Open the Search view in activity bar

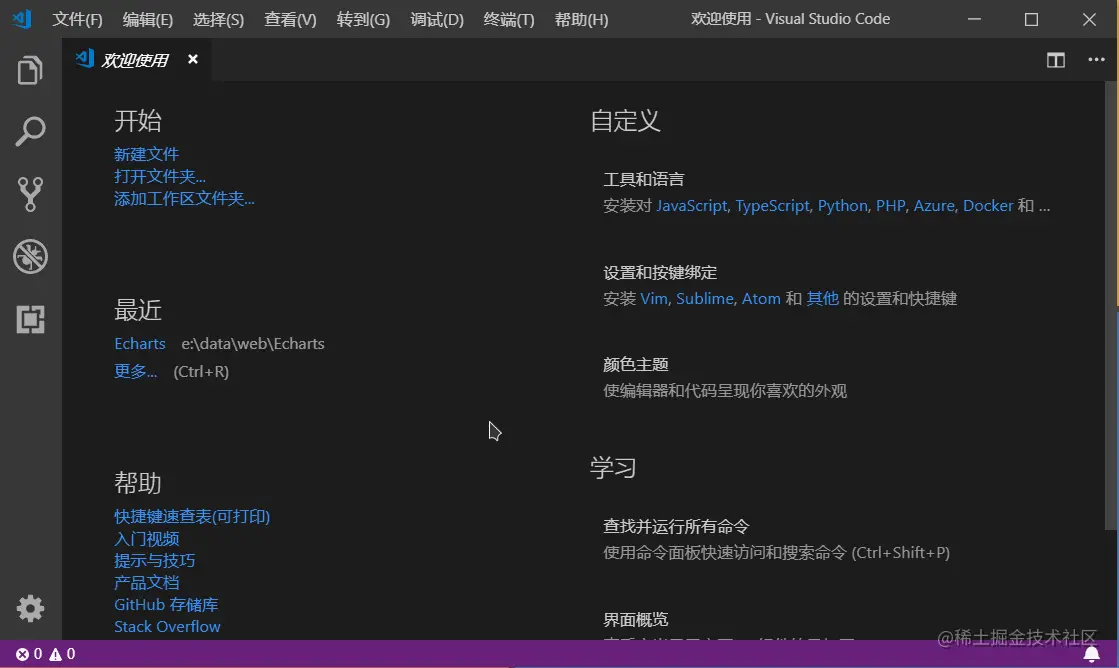[x=30, y=132]
